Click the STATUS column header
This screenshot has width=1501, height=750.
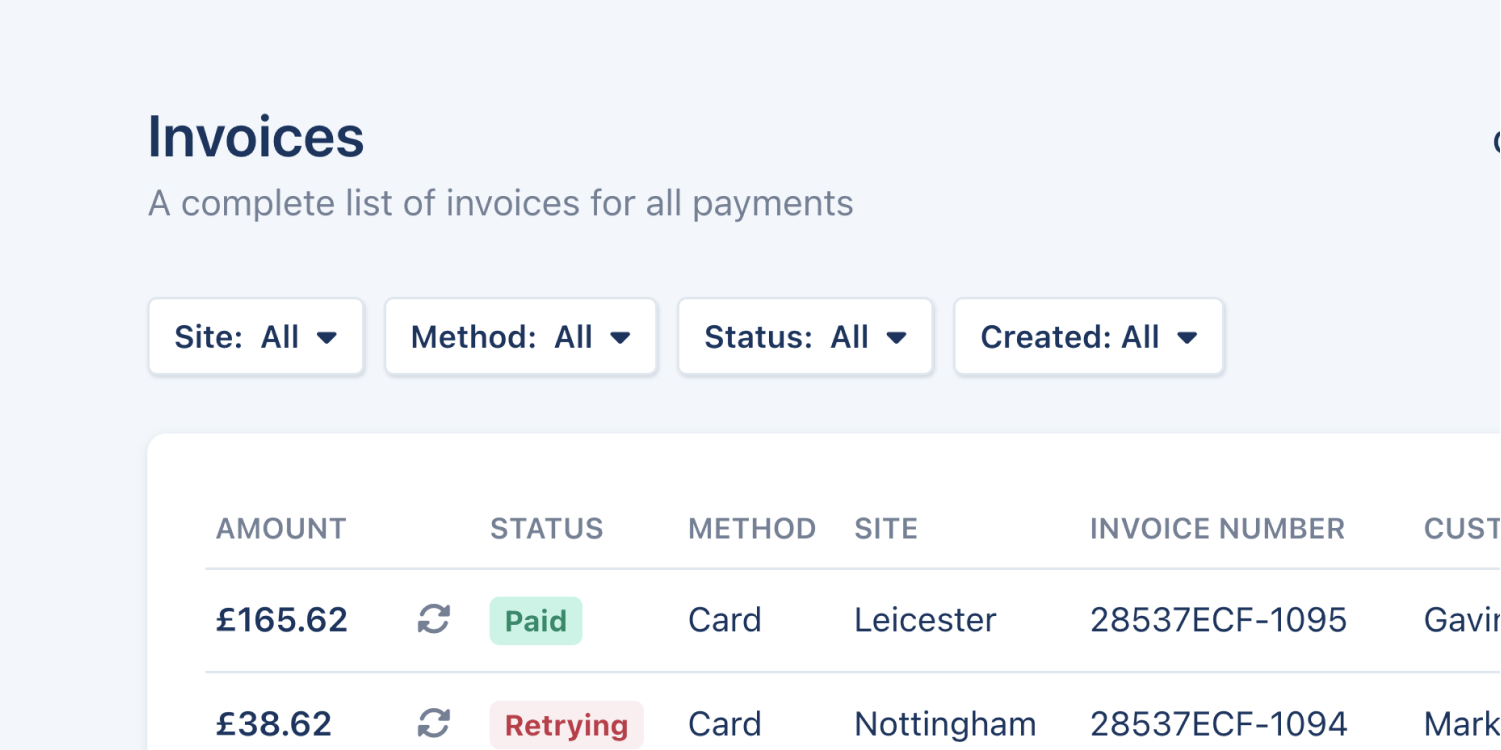[x=547, y=528]
